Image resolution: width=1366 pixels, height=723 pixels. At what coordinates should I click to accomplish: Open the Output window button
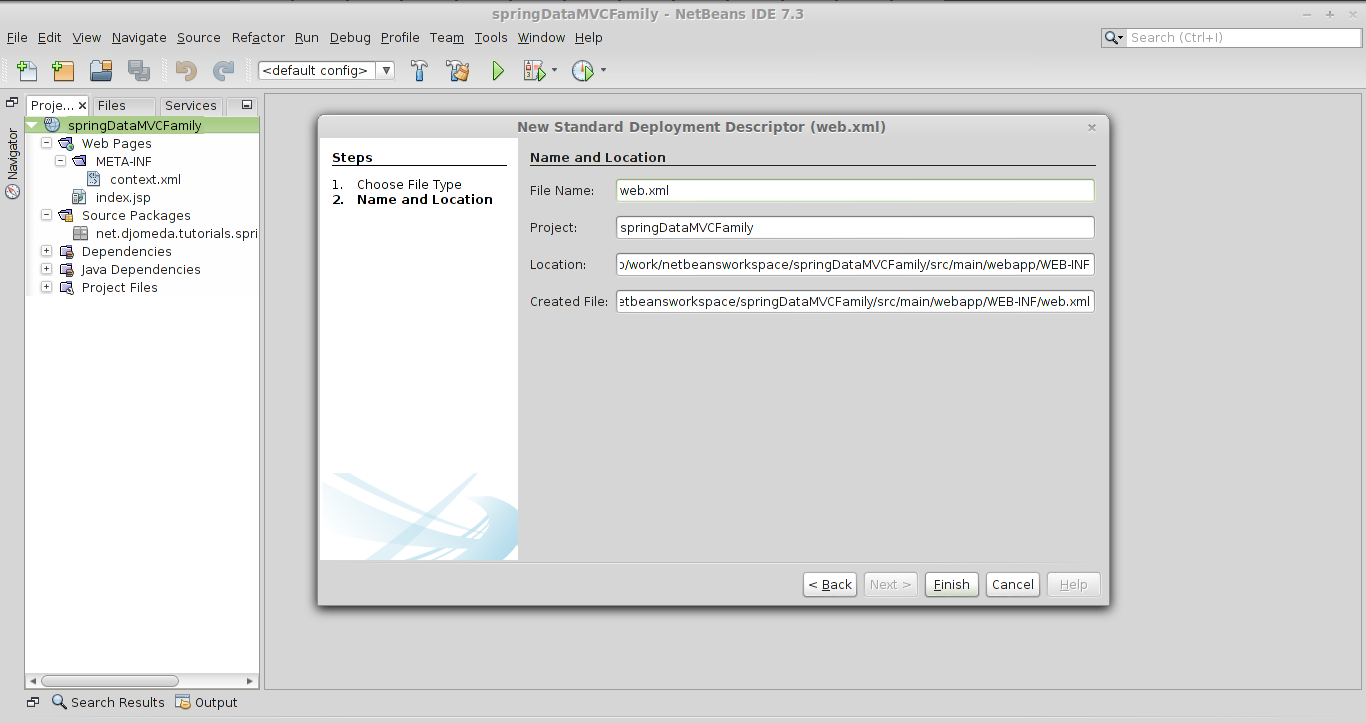coord(207,702)
